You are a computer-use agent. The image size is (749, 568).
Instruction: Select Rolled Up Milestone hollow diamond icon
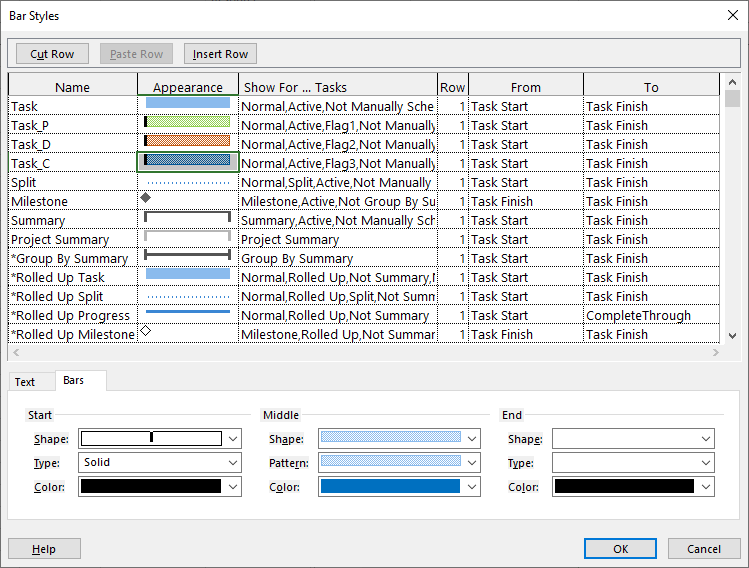(146, 331)
